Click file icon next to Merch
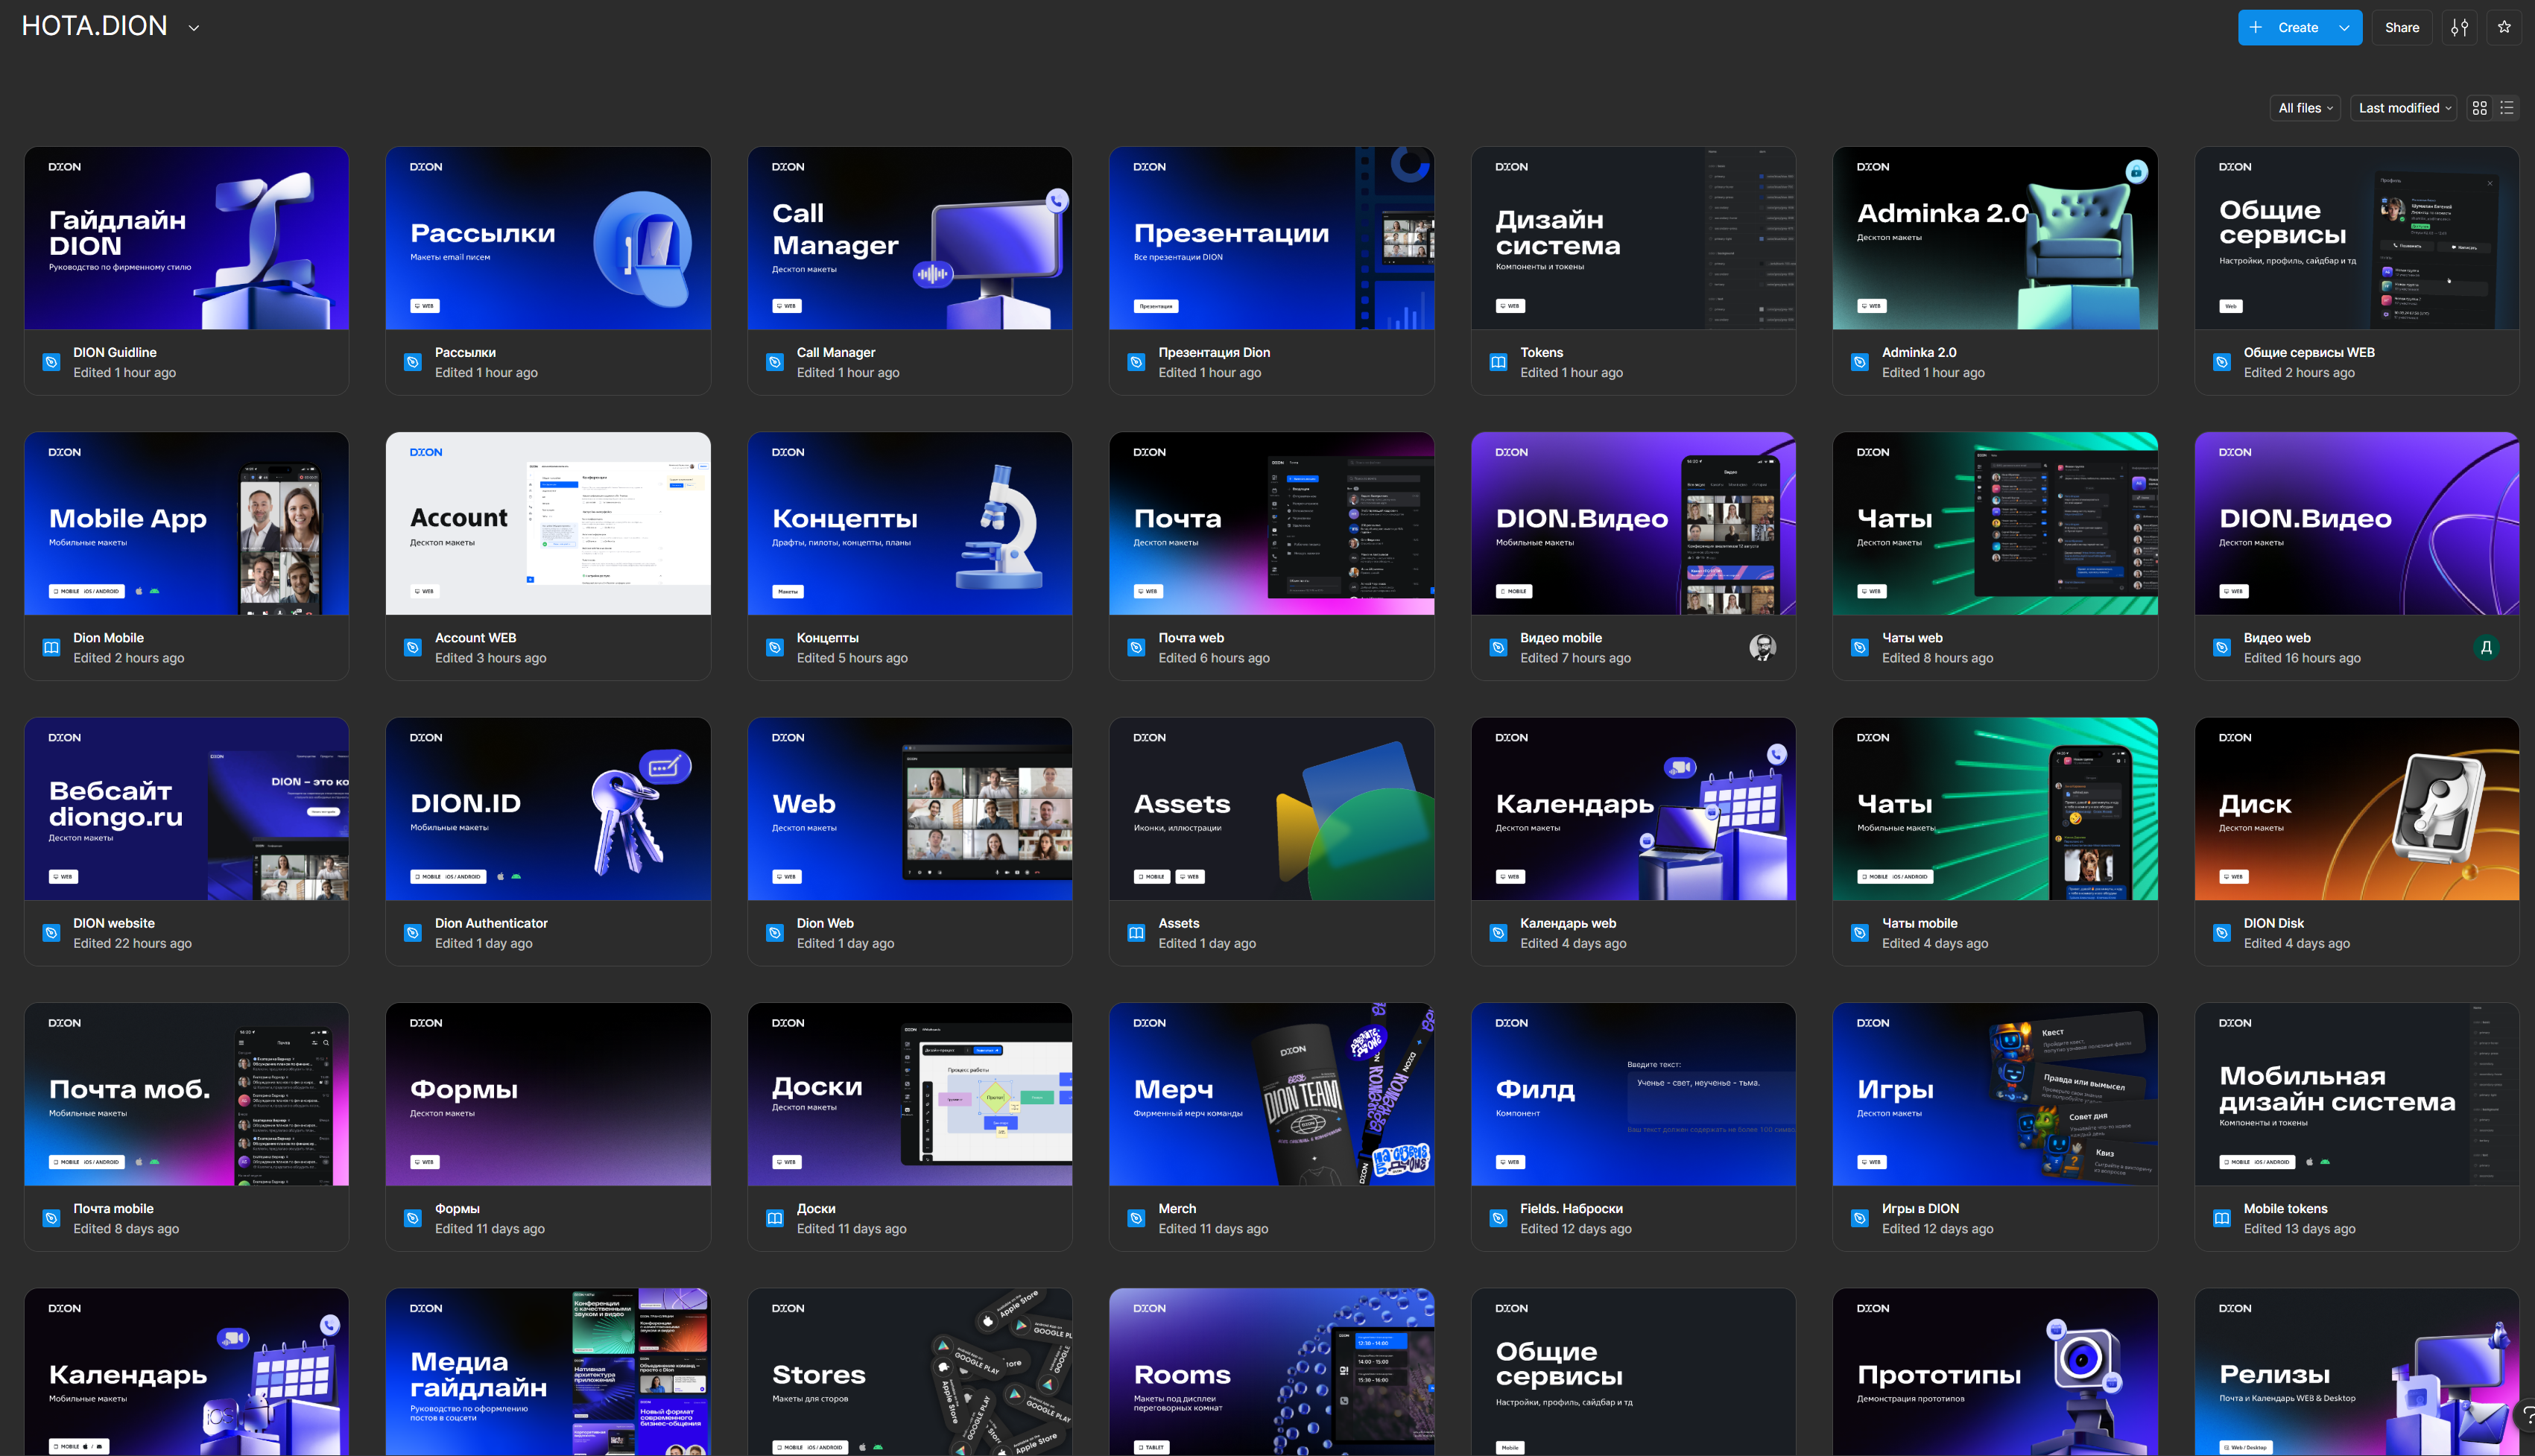Image resolution: width=2535 pixels, height=1456 pixels. pyautogui.click(x=1136, y=1218)
